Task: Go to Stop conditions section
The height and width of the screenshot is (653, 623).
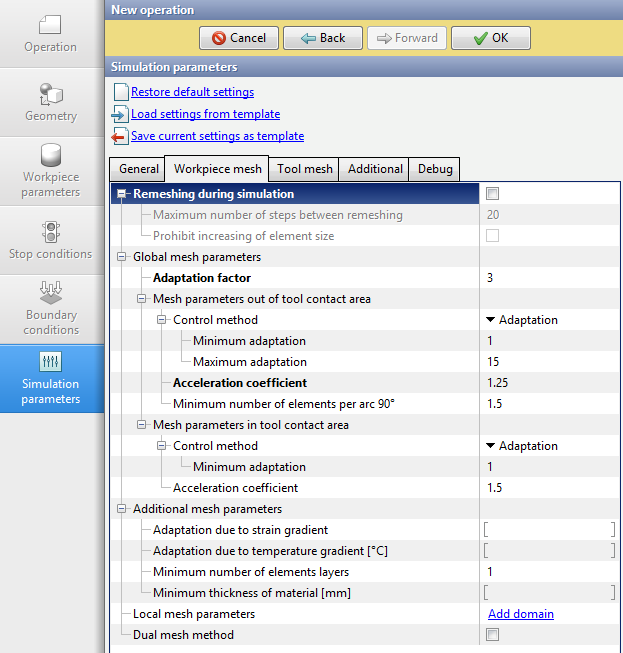Action: tap(51, 240)
